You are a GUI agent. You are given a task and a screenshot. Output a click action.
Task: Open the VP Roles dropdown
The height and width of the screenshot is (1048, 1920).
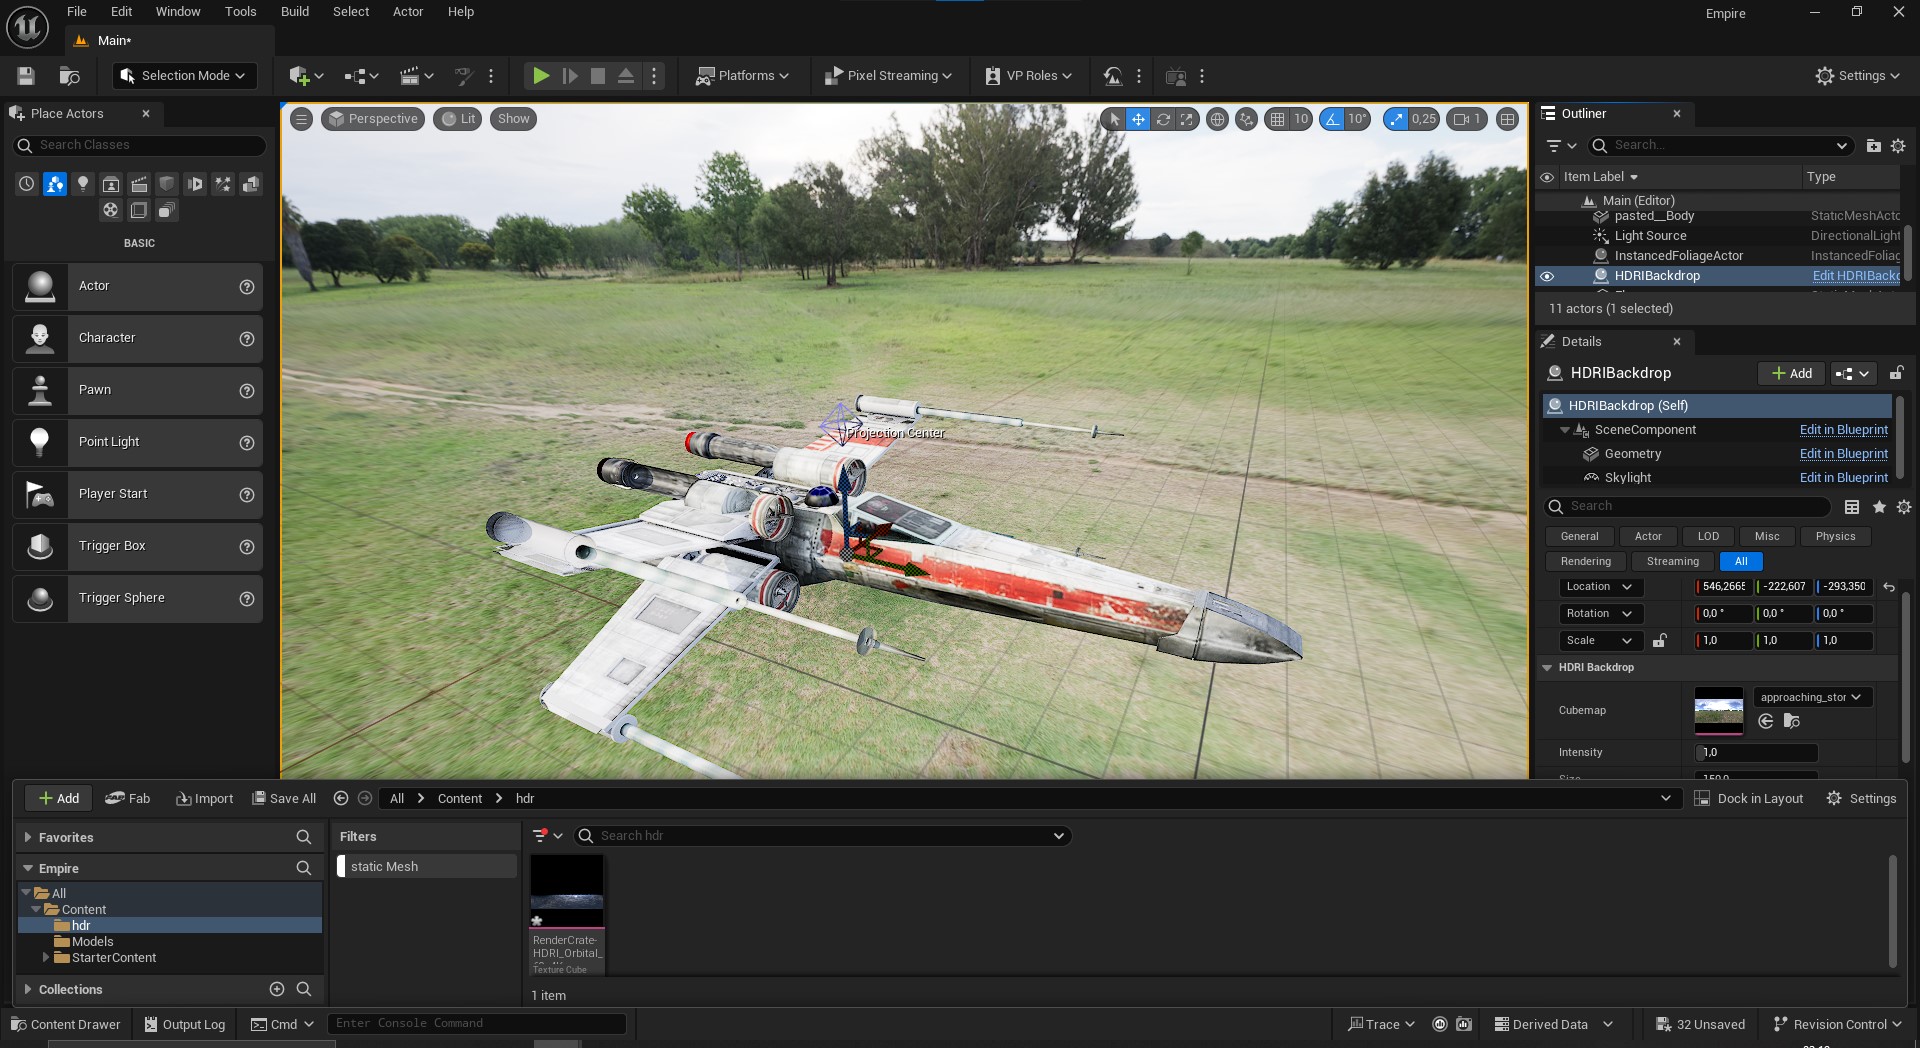pyautogui.click(x=1028, y=76)
